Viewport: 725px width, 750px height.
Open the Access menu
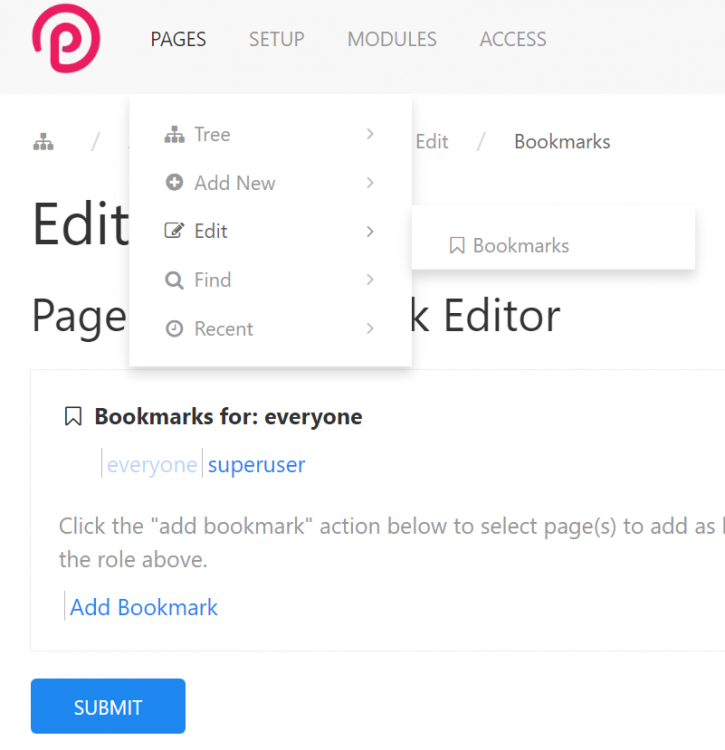point(513,40)
